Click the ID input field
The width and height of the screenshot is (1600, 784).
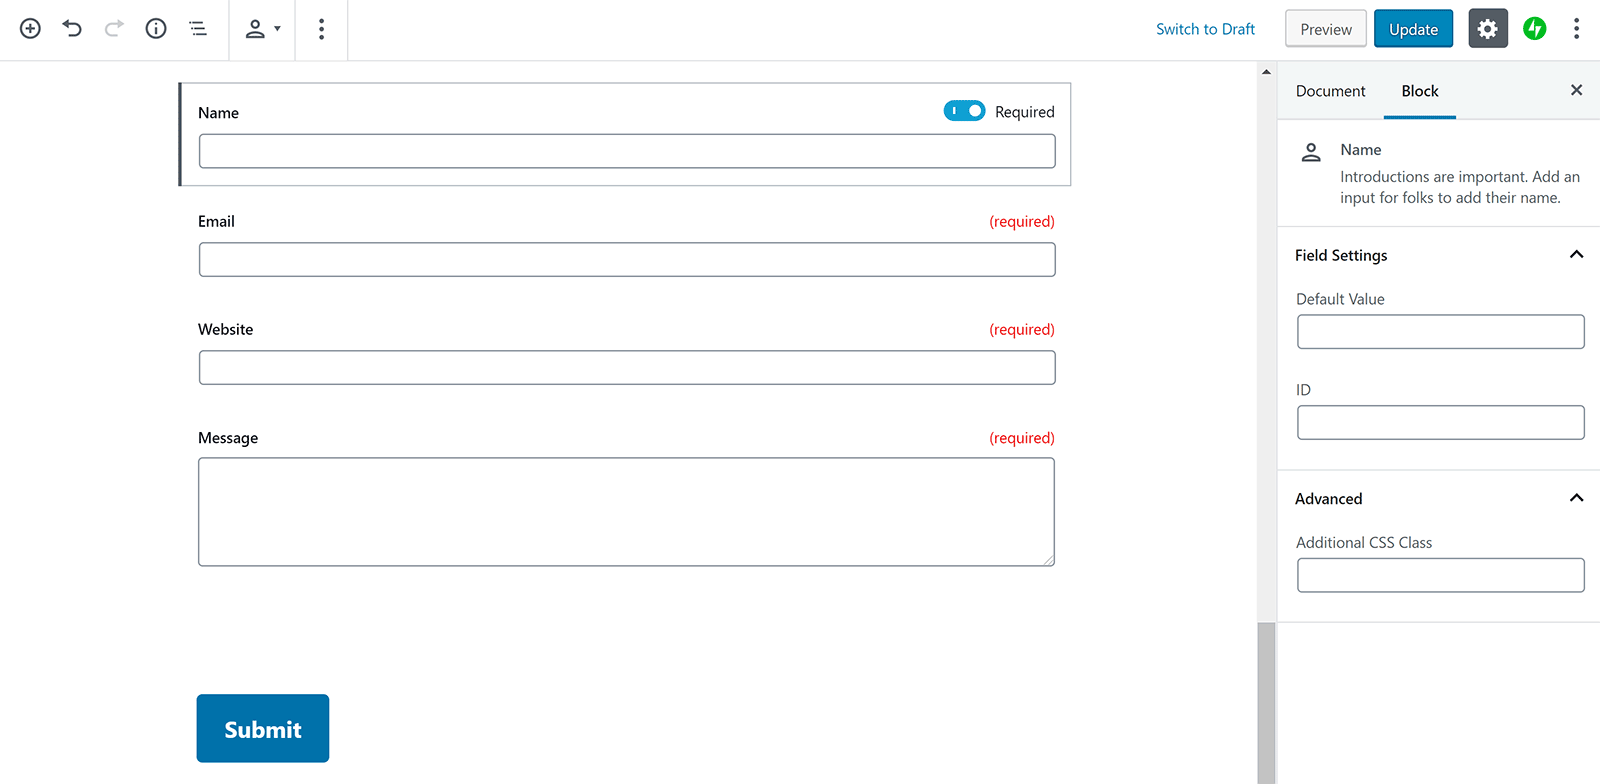(x=1441, y=422)
